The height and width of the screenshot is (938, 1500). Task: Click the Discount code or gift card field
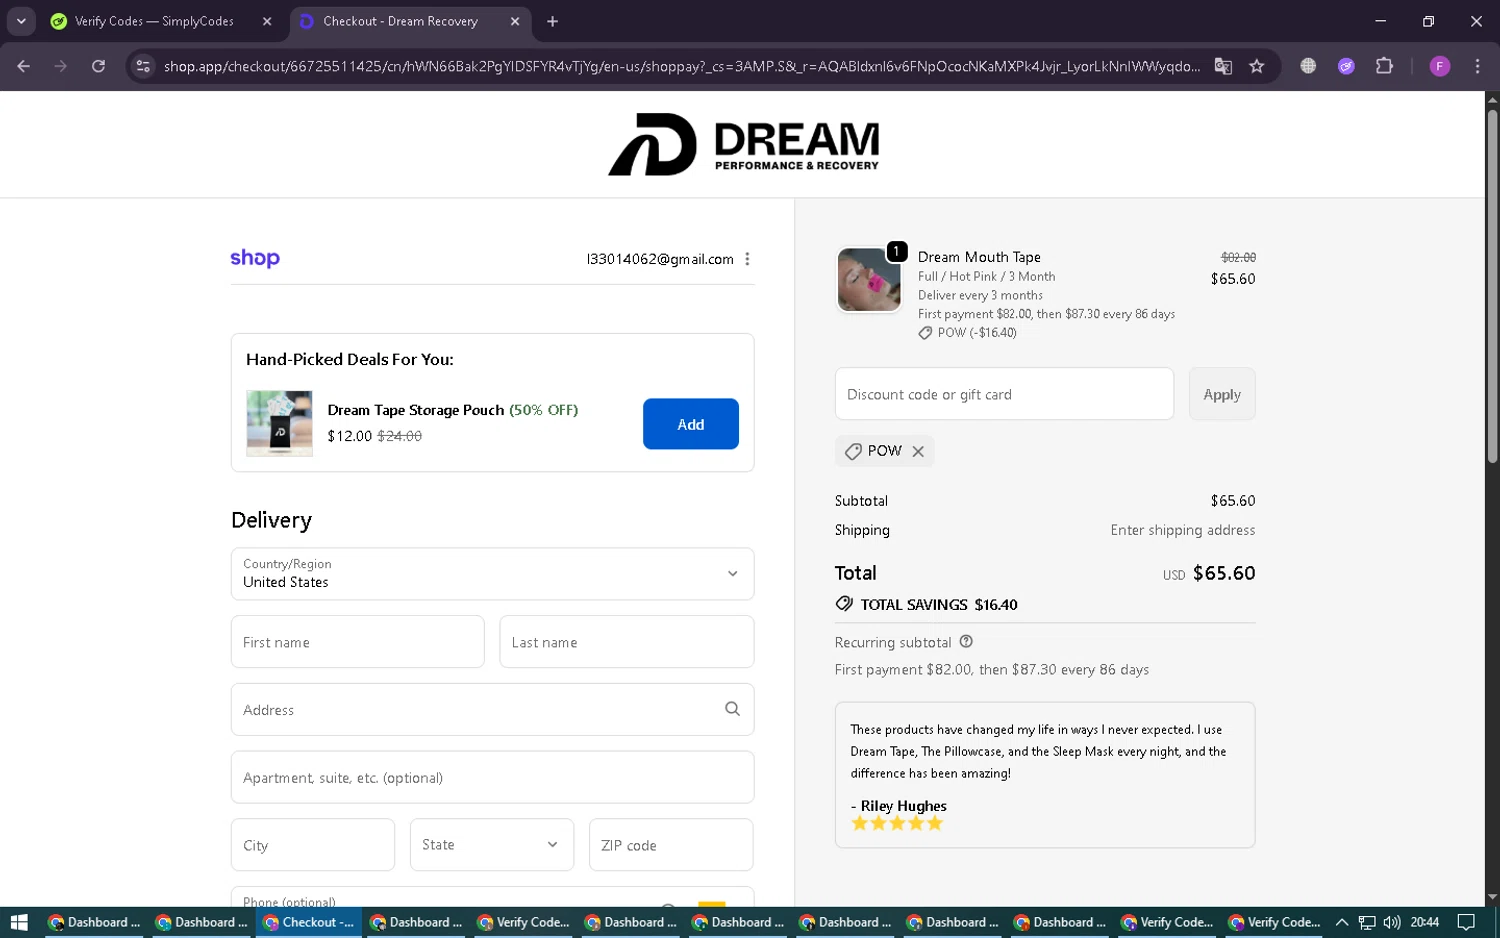pos(1004,394)
